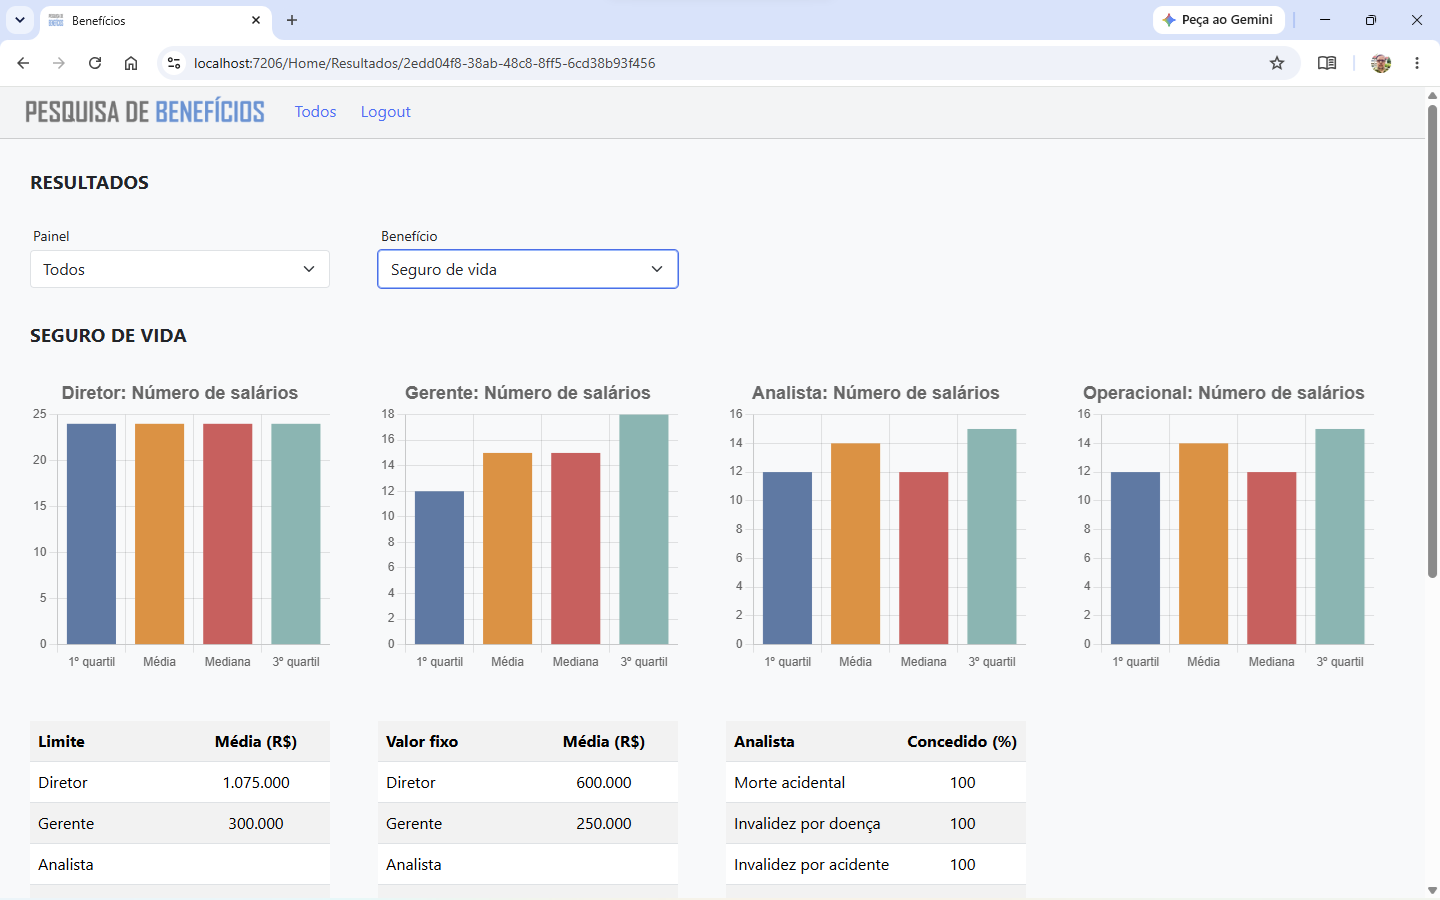View site information icon in address bar

174,63
